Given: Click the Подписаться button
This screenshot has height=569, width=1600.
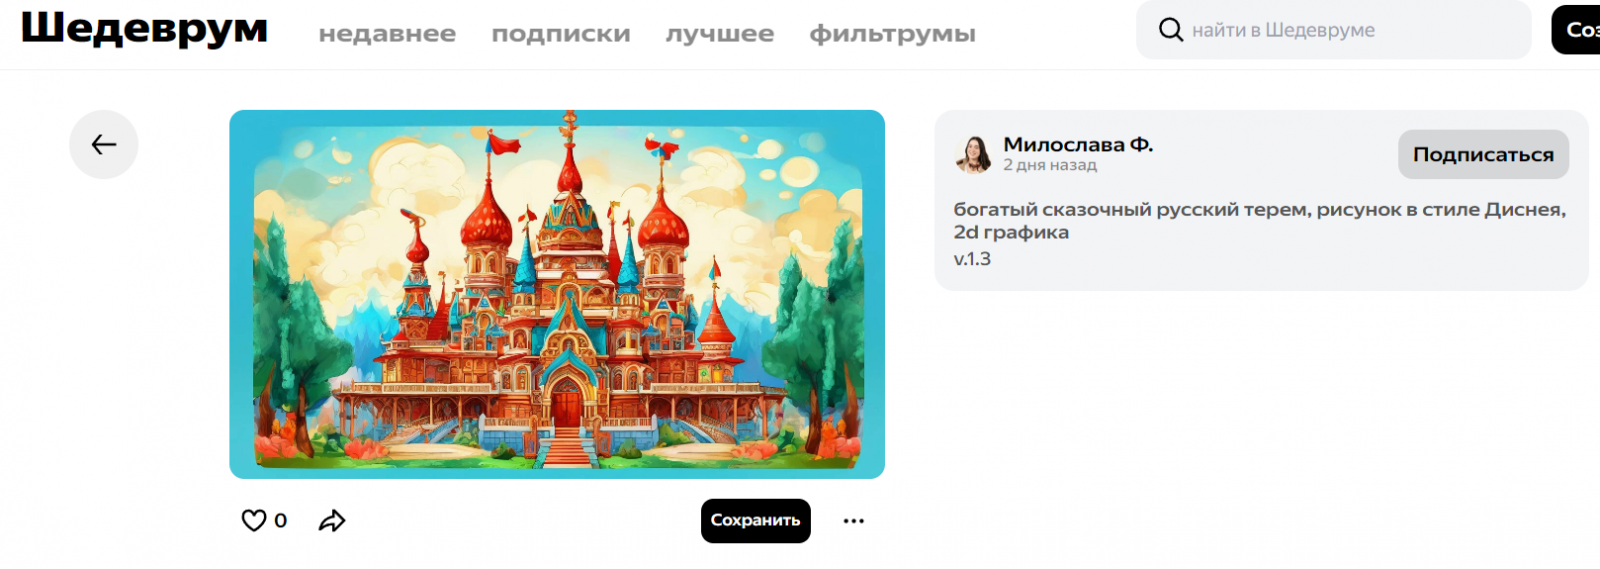Looking at the screenshot, I should (x=1483, y=154).
